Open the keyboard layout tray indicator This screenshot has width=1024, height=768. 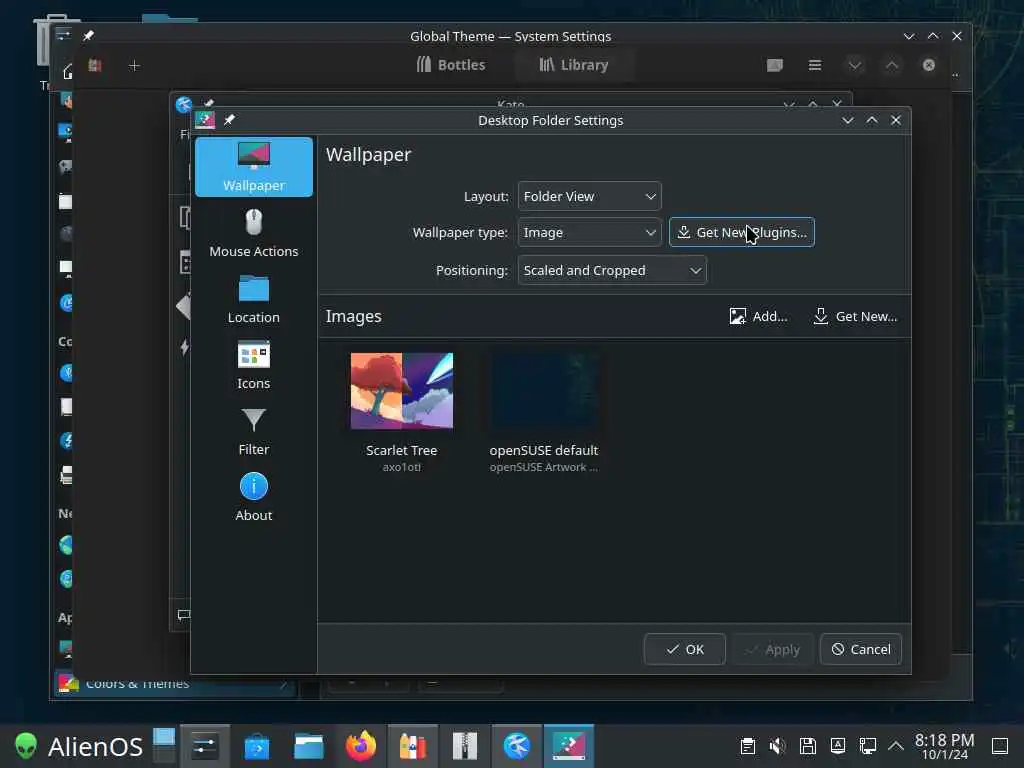(x=838, y=746)
